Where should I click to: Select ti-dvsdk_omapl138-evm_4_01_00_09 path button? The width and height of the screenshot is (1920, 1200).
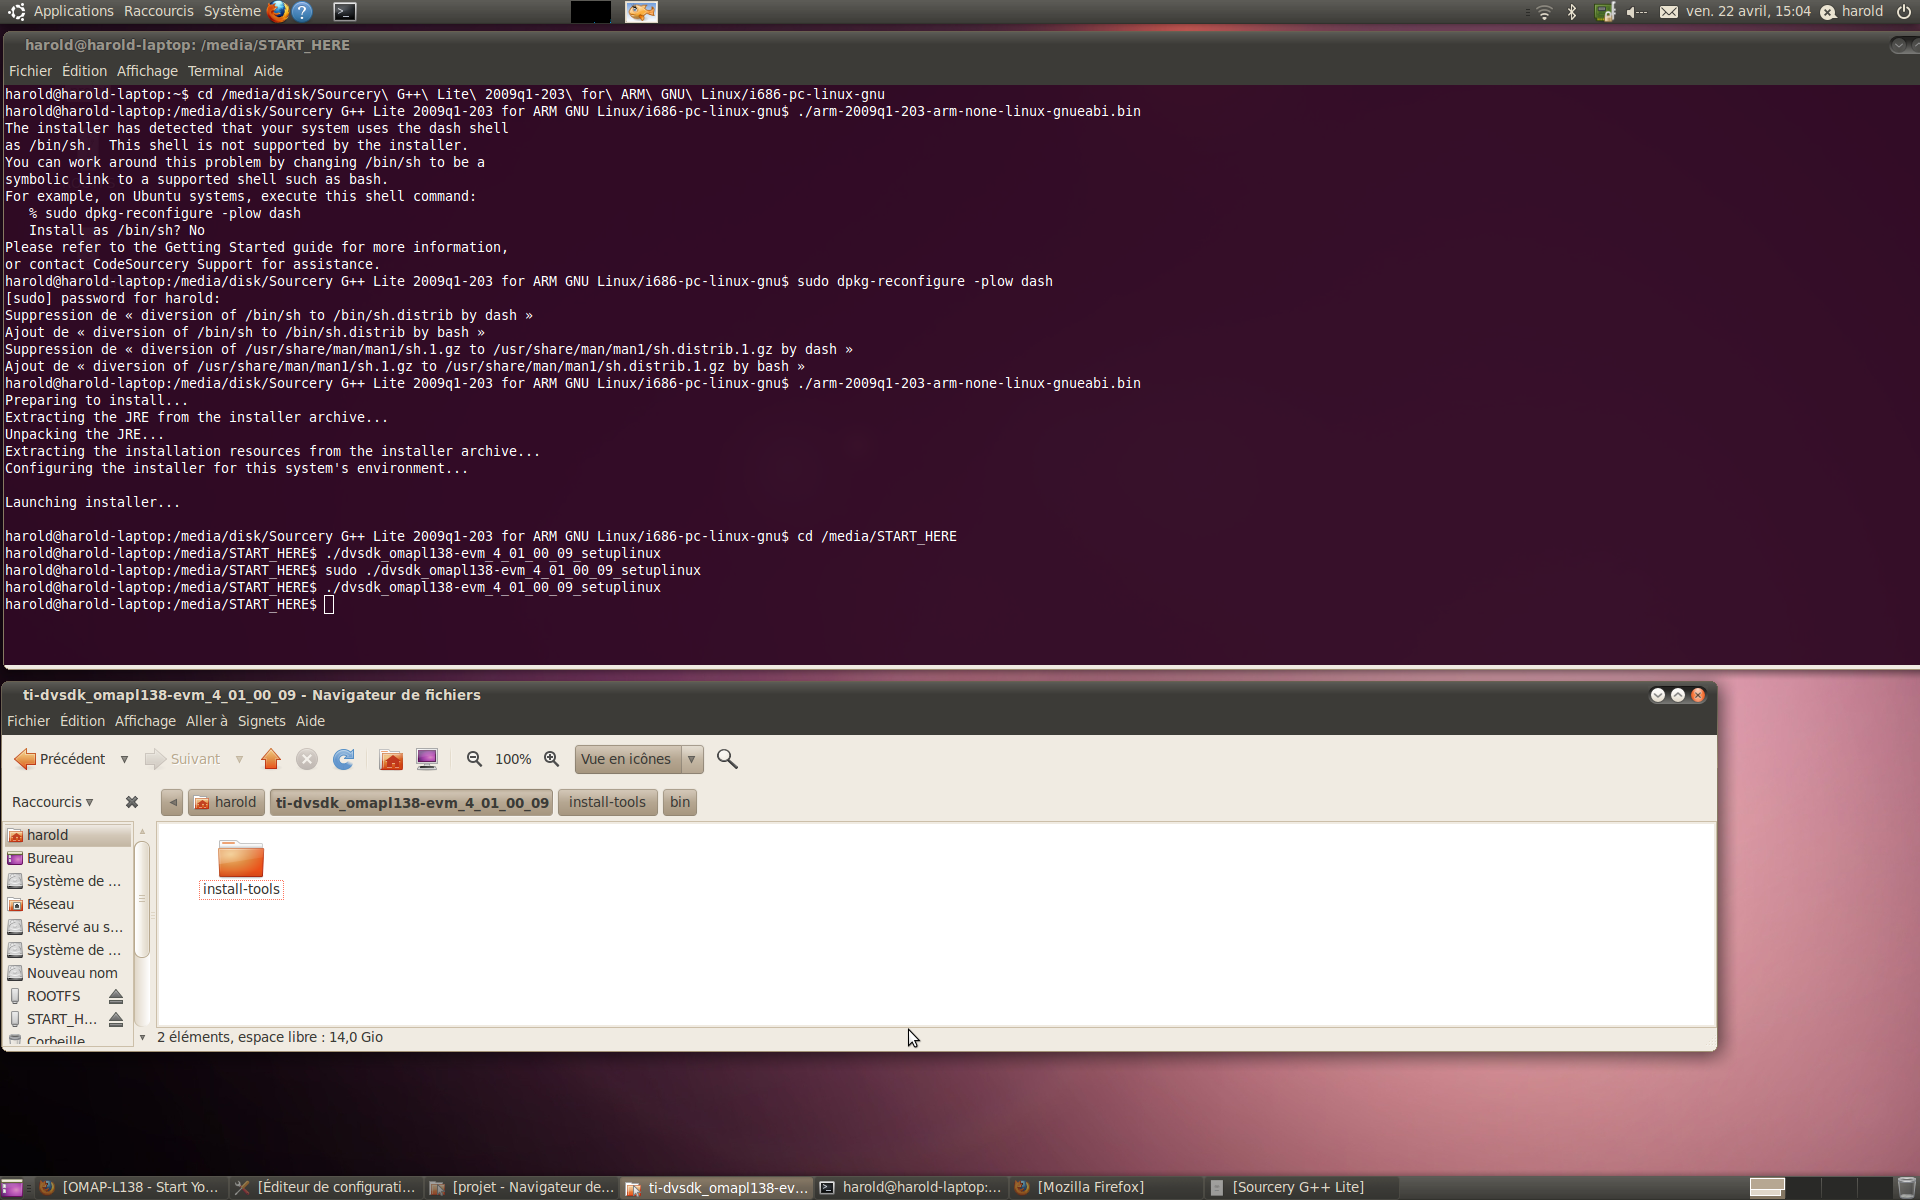(x=412, y=802)
